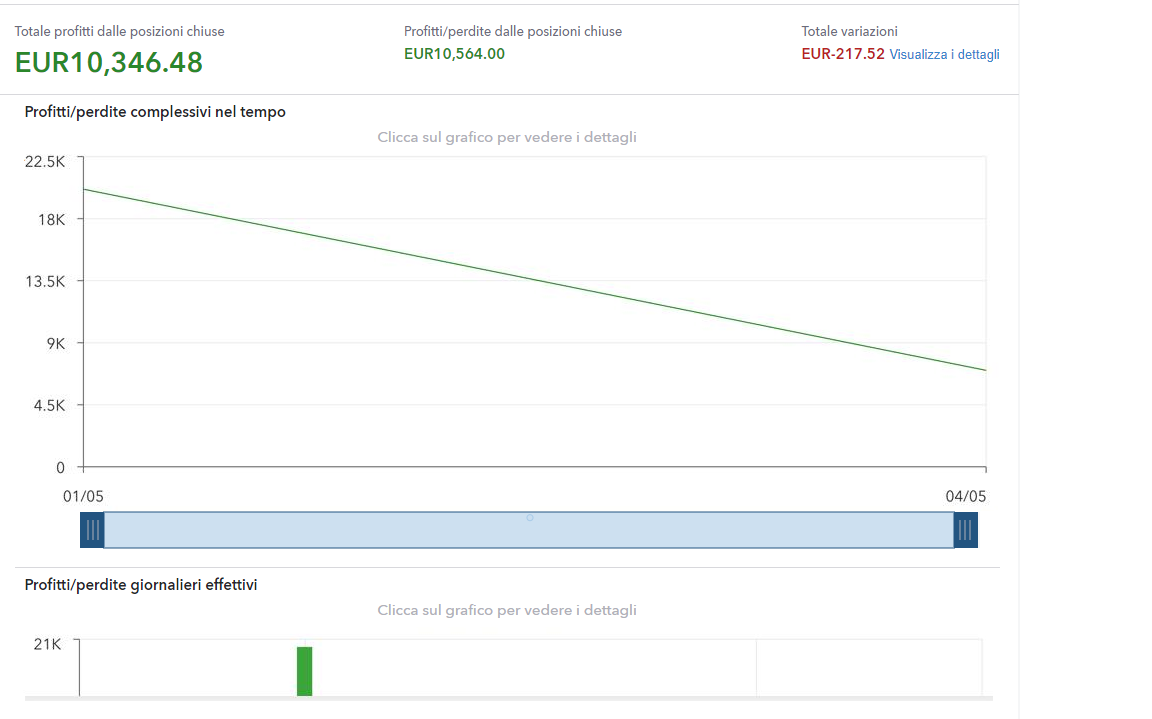Click the 'Totale variazioni' label
1152x719 pixels.
coord(849,32)
